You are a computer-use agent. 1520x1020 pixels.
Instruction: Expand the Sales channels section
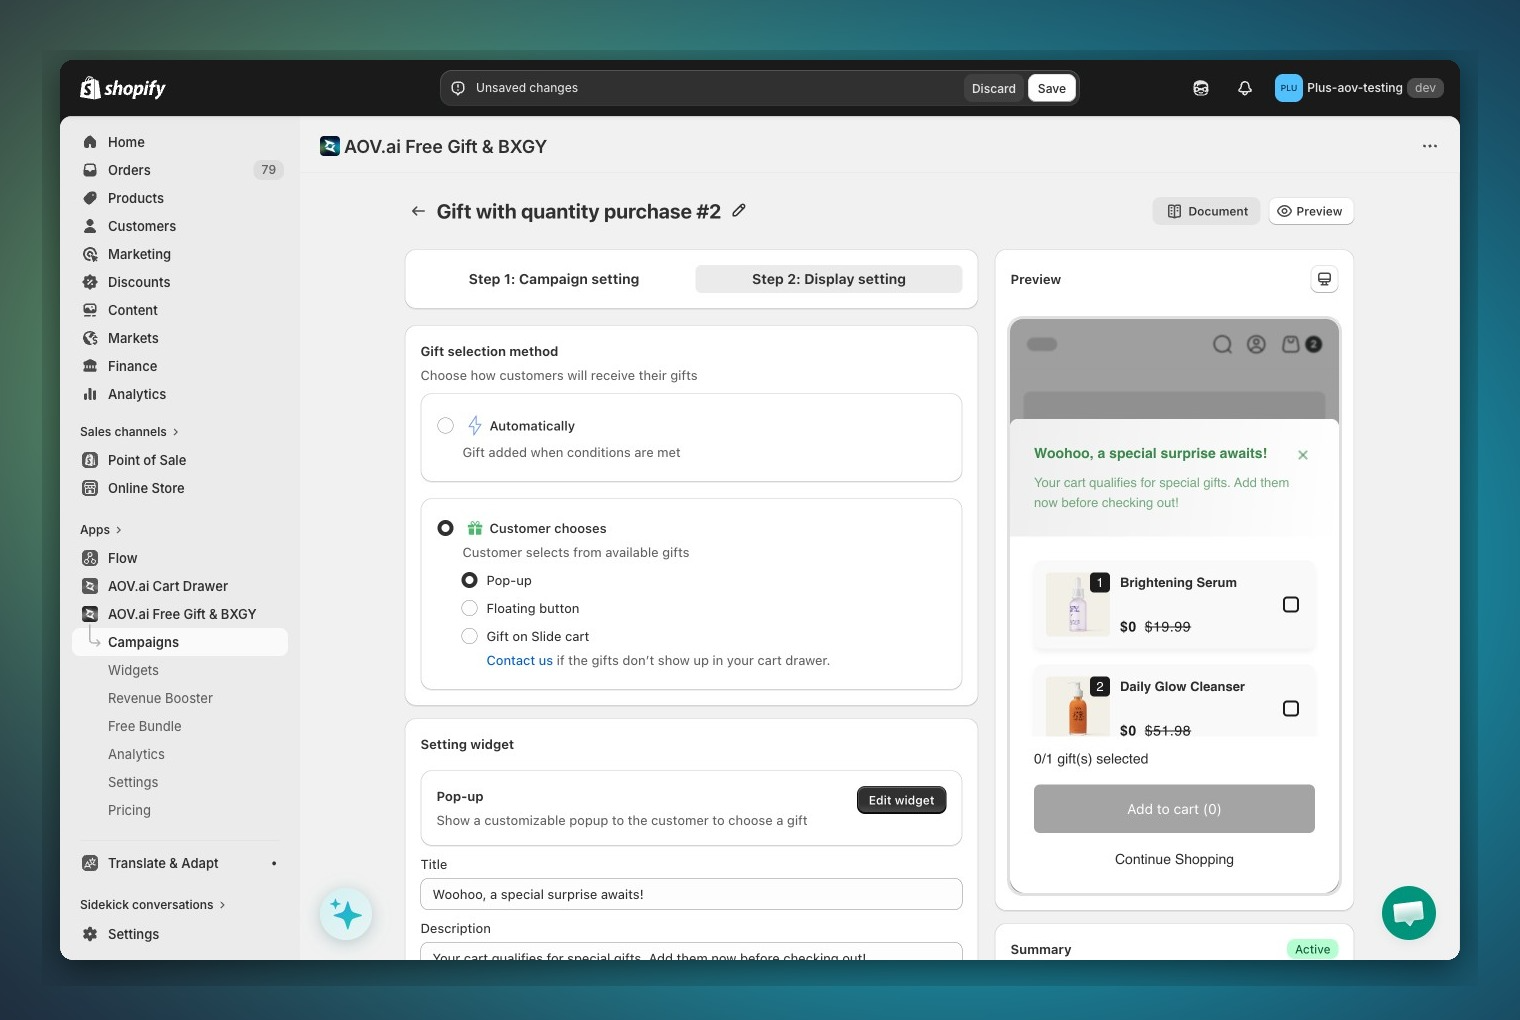[129, 432]
